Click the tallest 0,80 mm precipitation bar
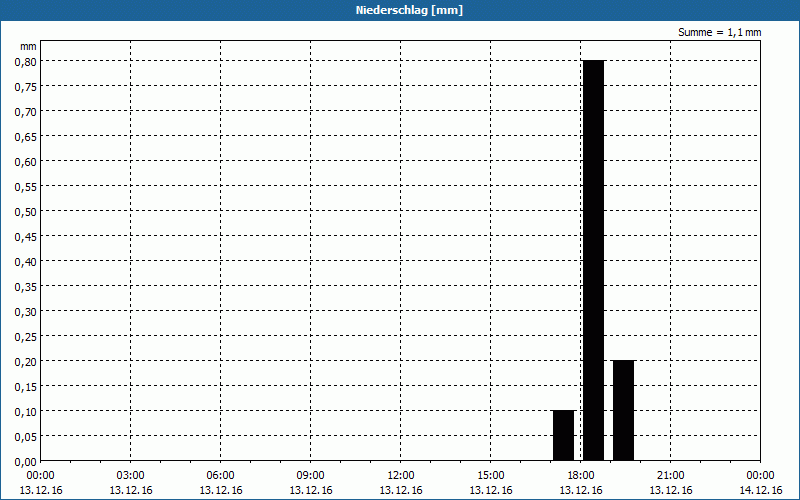This screenshot has height=500, width=800. (593, 260)
